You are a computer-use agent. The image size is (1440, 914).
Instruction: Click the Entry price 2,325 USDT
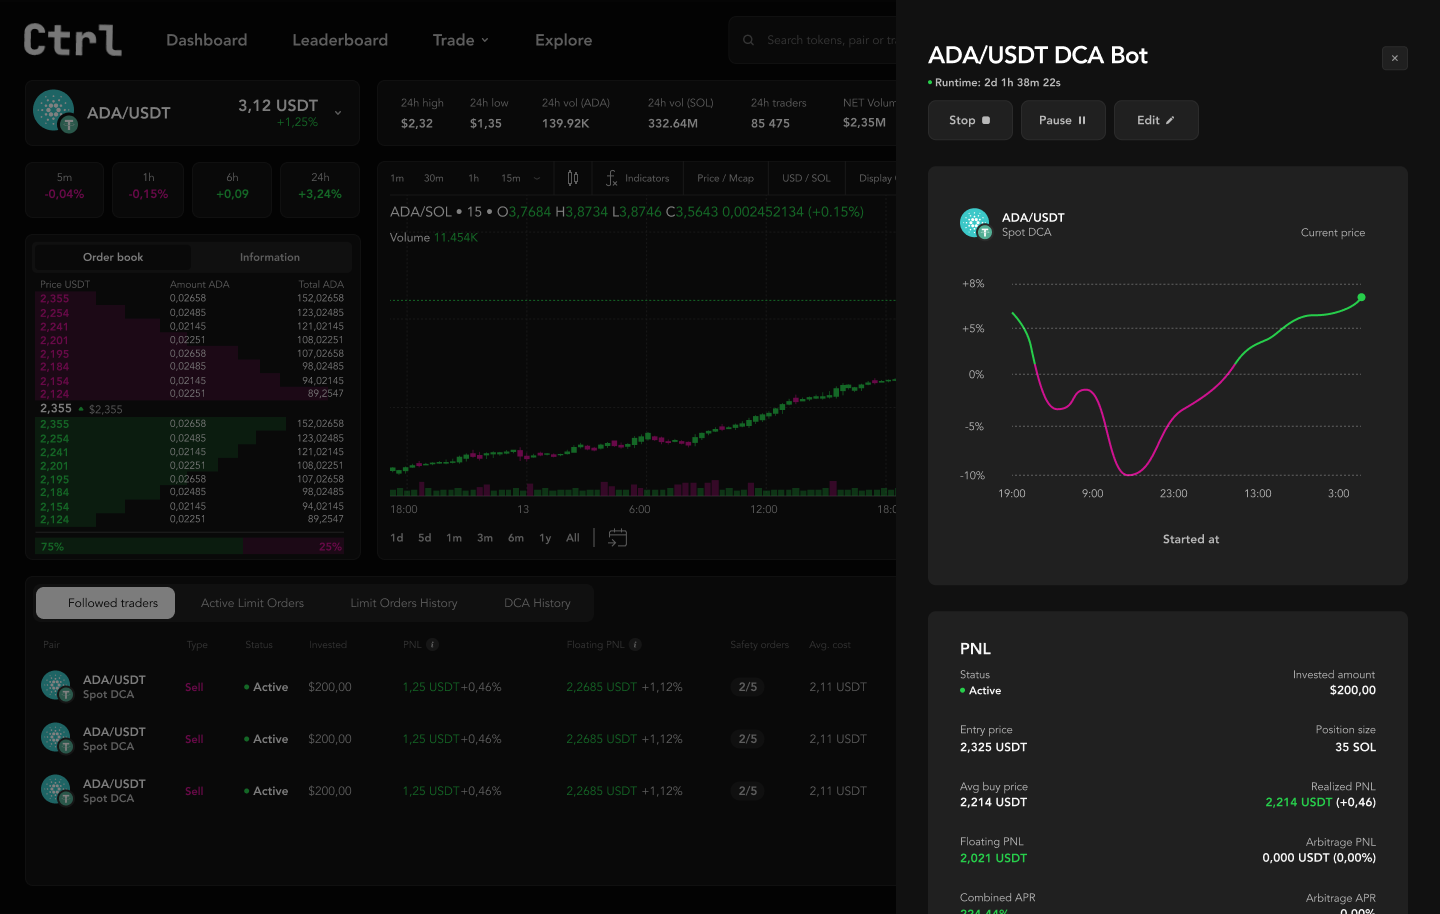994,747
